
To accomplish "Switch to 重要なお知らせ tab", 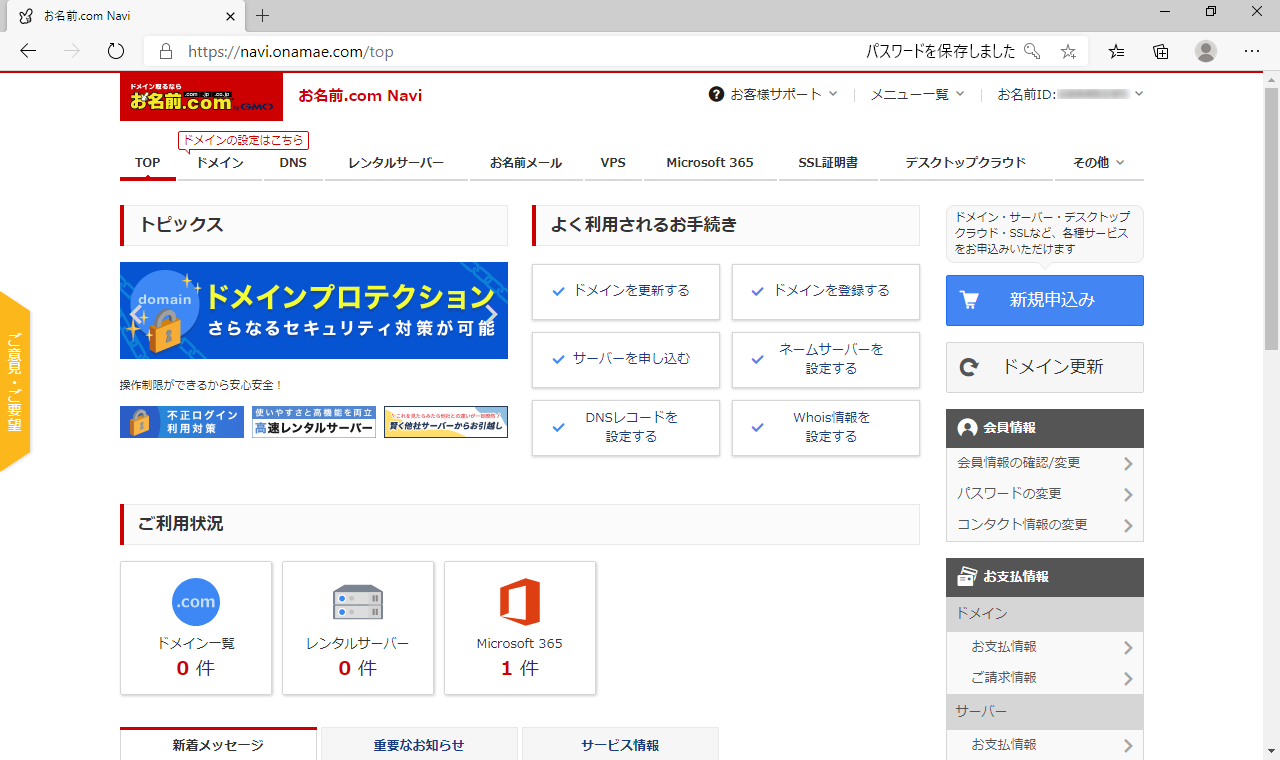I will (419, 745).
